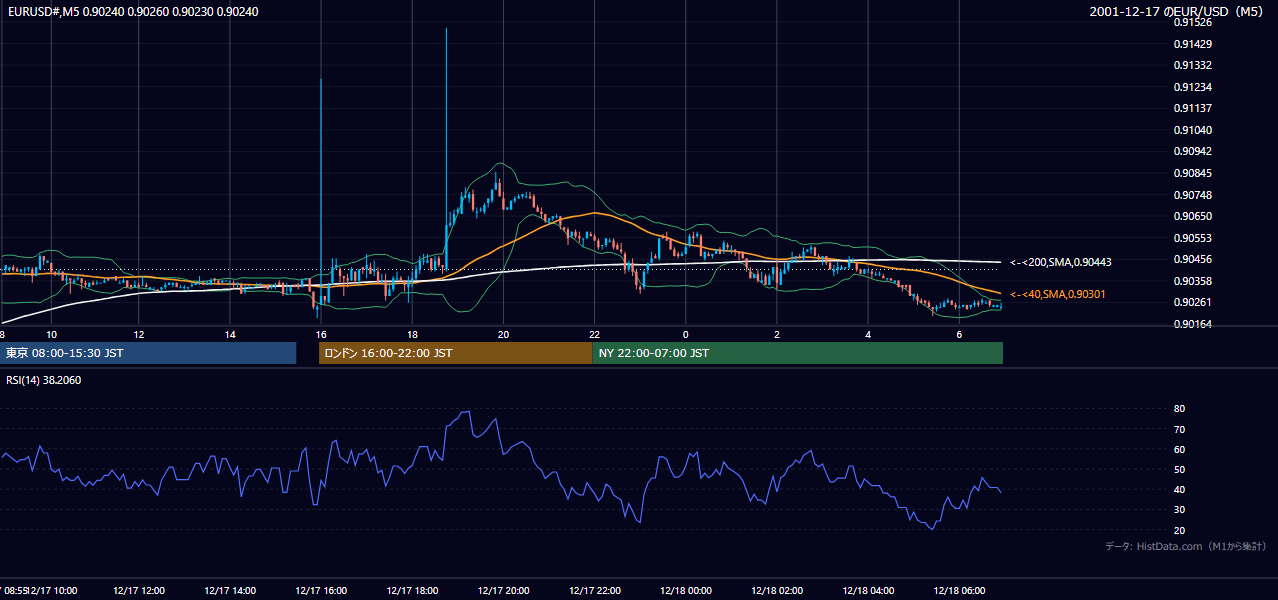This screenshot has height=600, width=1278.
Task: Click price axis label 0.90456
Action: tap(1193, 259)
